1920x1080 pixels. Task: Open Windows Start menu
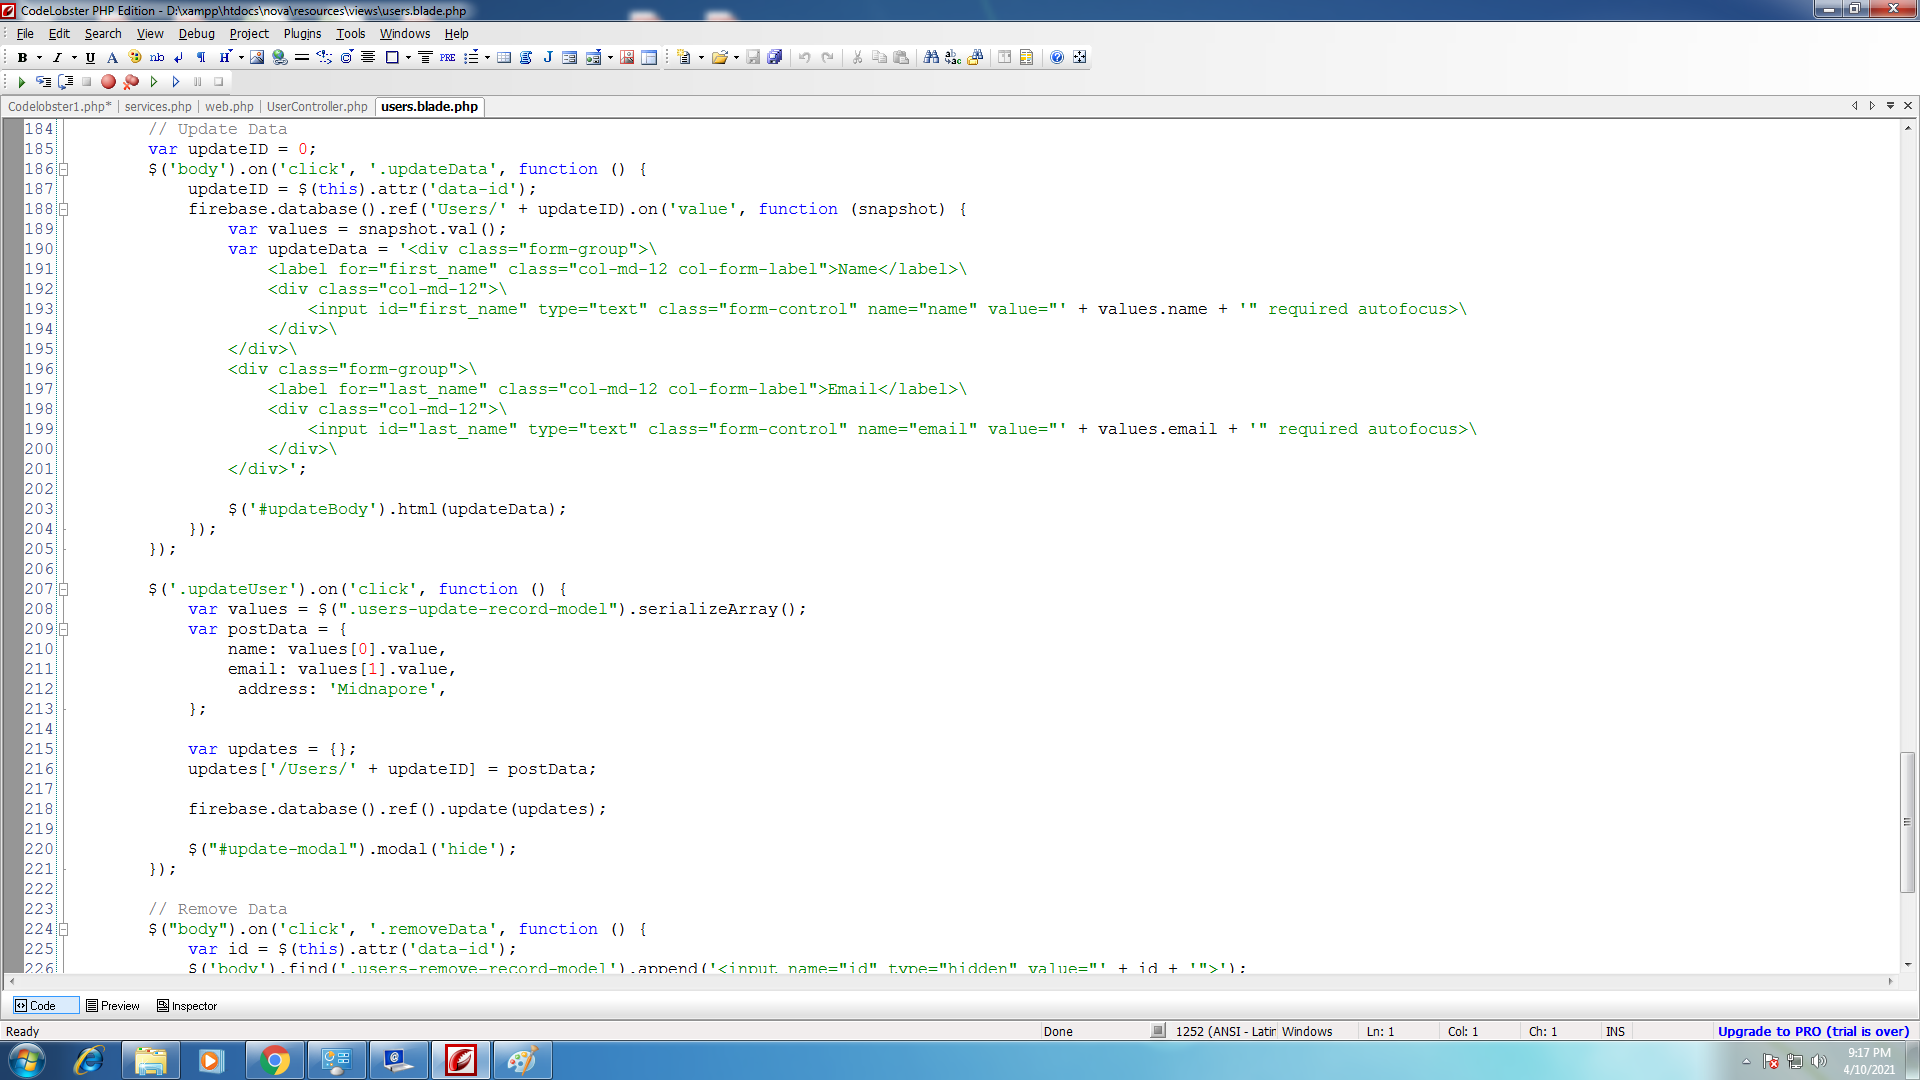coord(27,1060)
